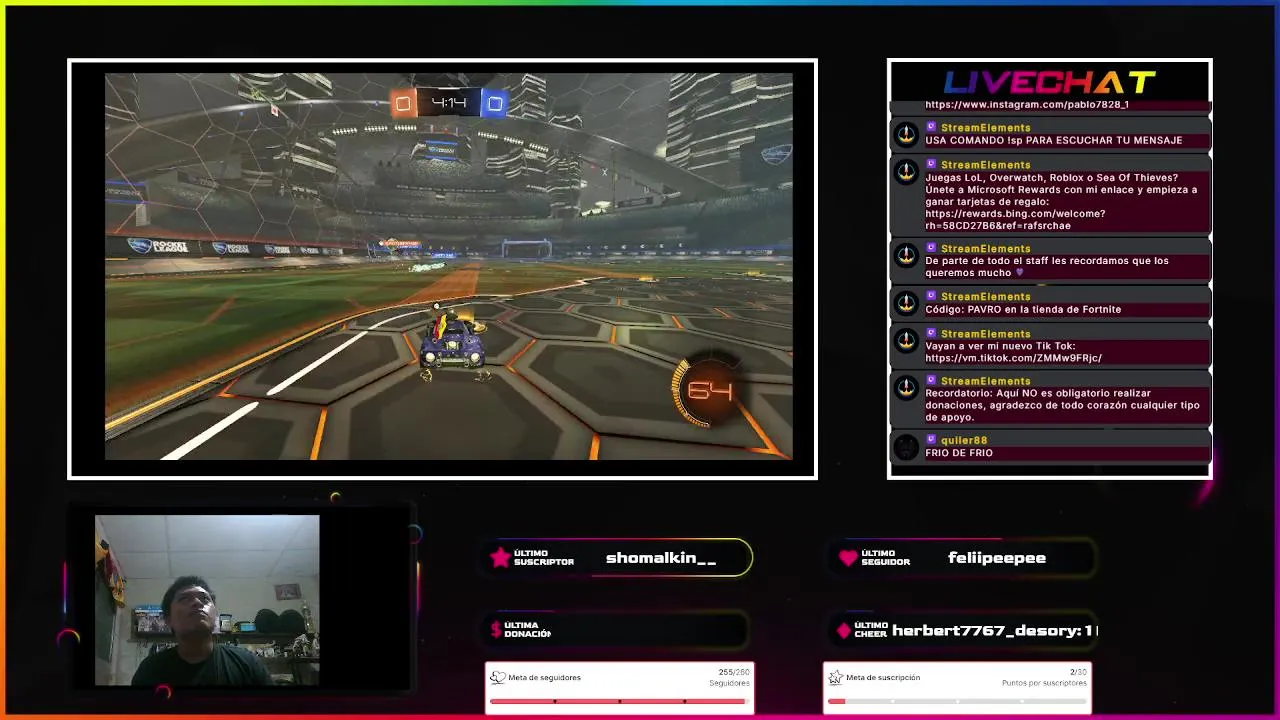Click StreamElements avatar beside the "USA COMANDO !sp" message

pos(906,134)
